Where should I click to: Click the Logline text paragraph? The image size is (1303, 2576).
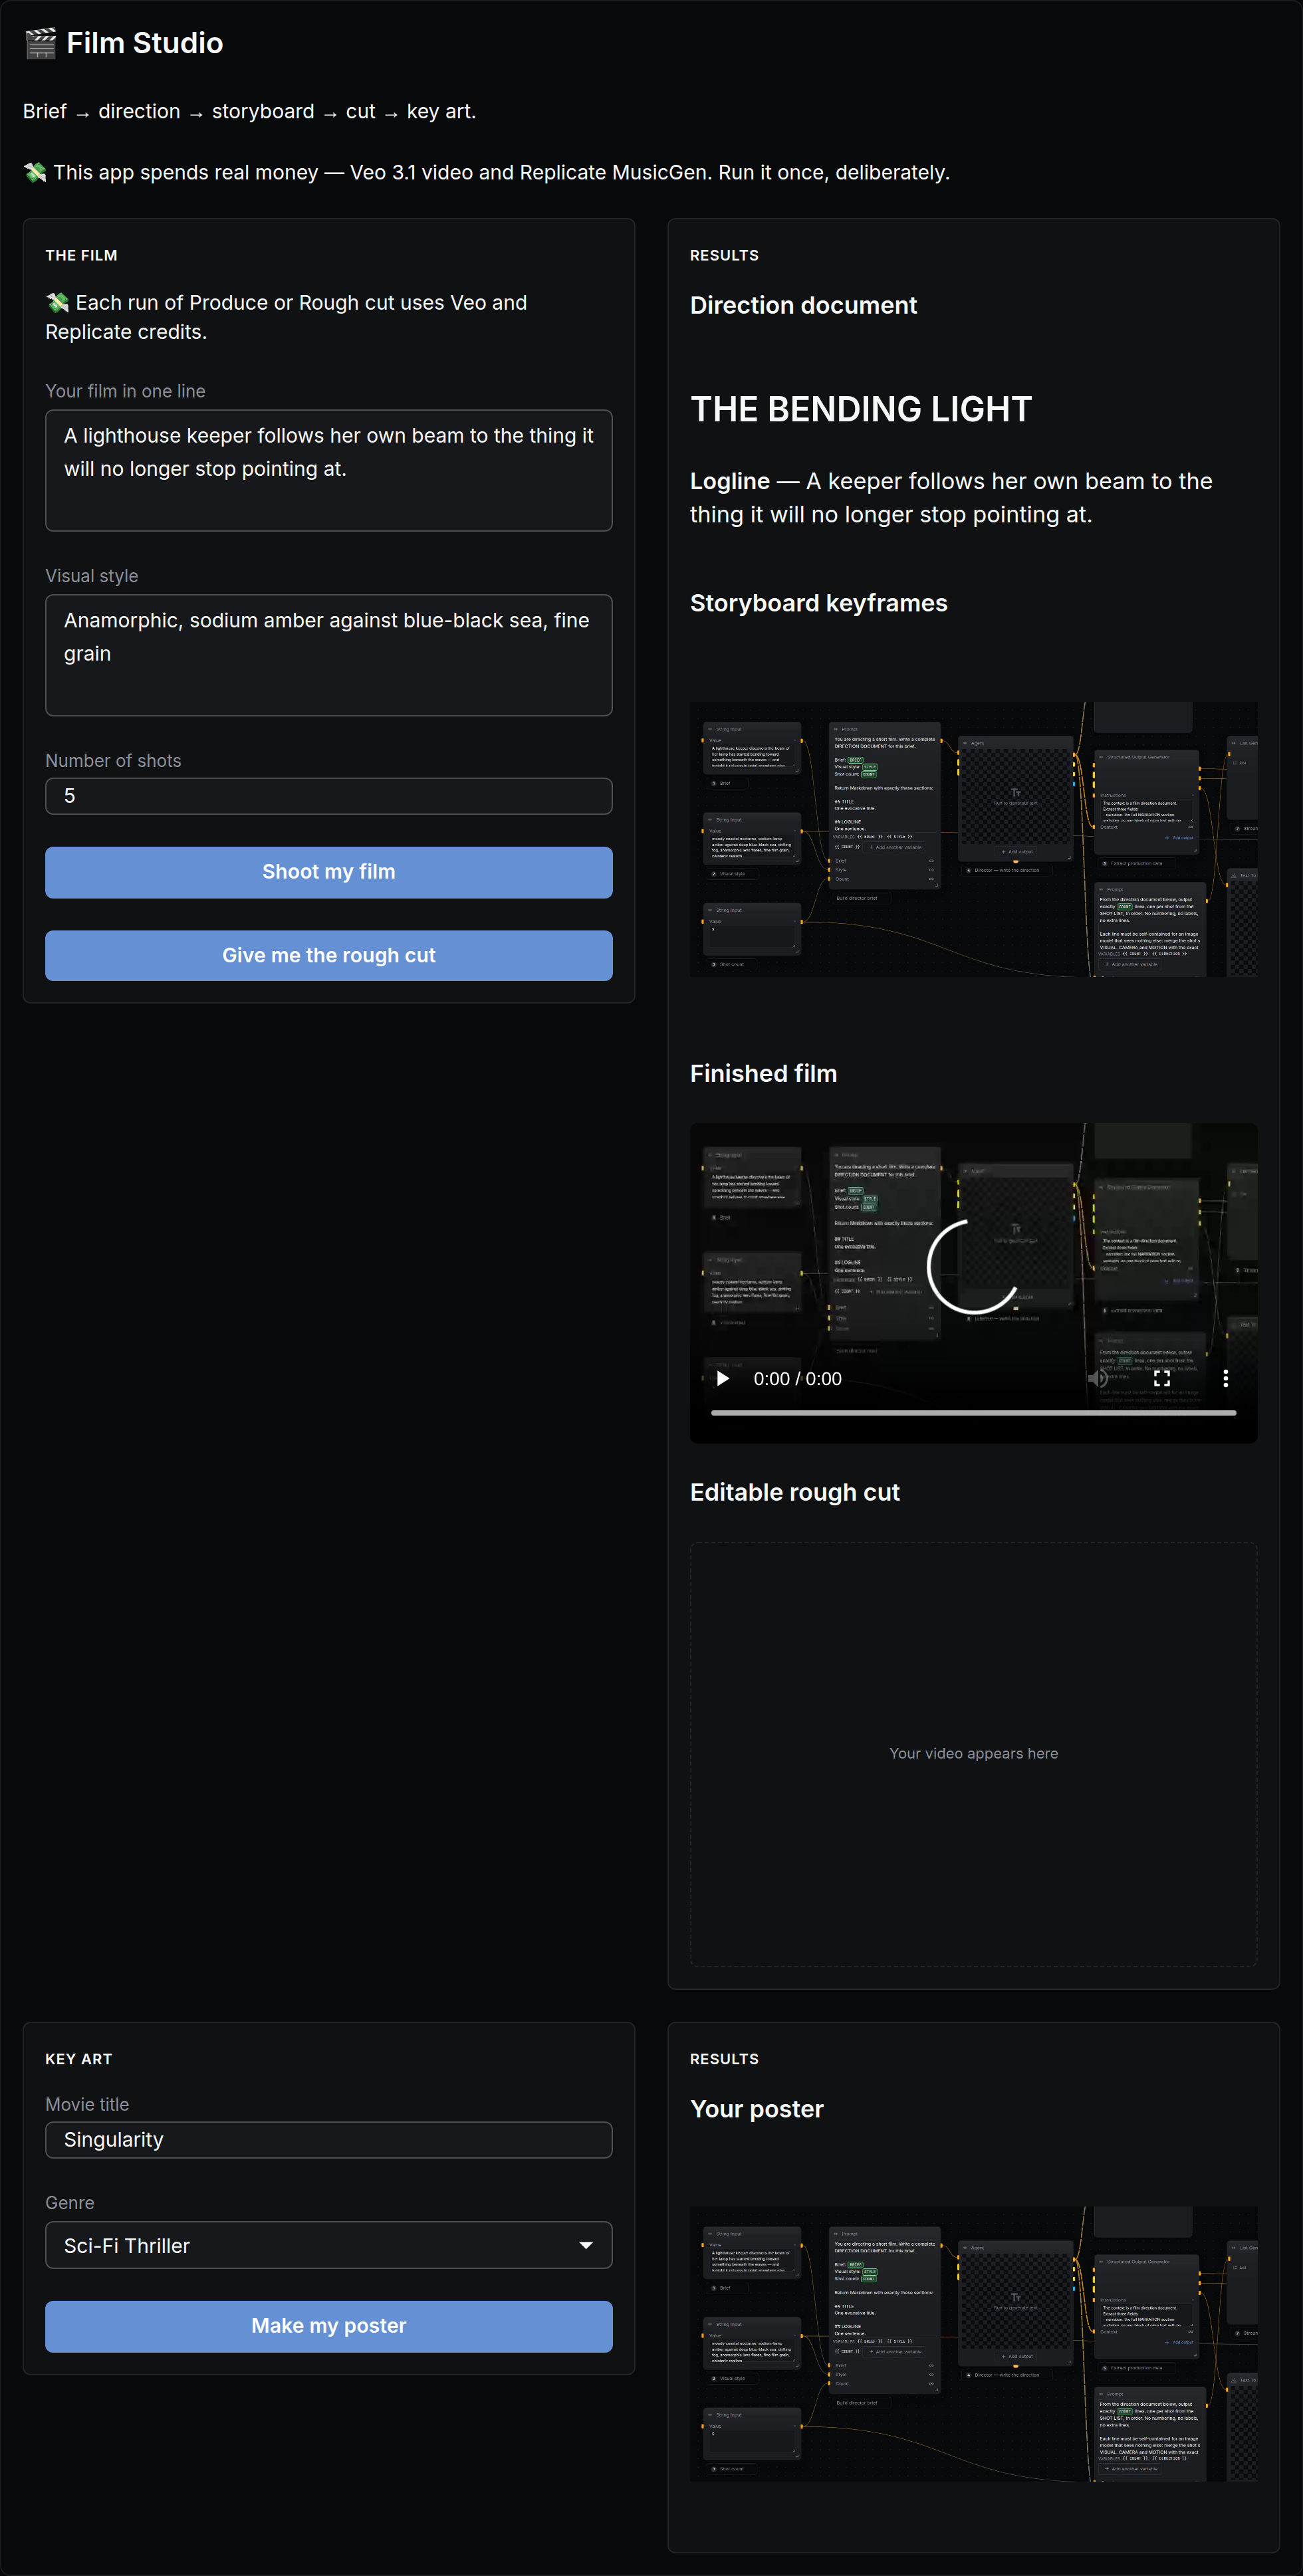[951, 498]
